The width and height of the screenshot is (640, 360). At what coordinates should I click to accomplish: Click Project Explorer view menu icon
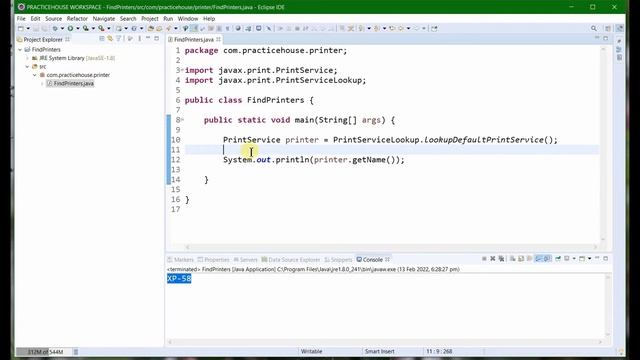point(140,39)
